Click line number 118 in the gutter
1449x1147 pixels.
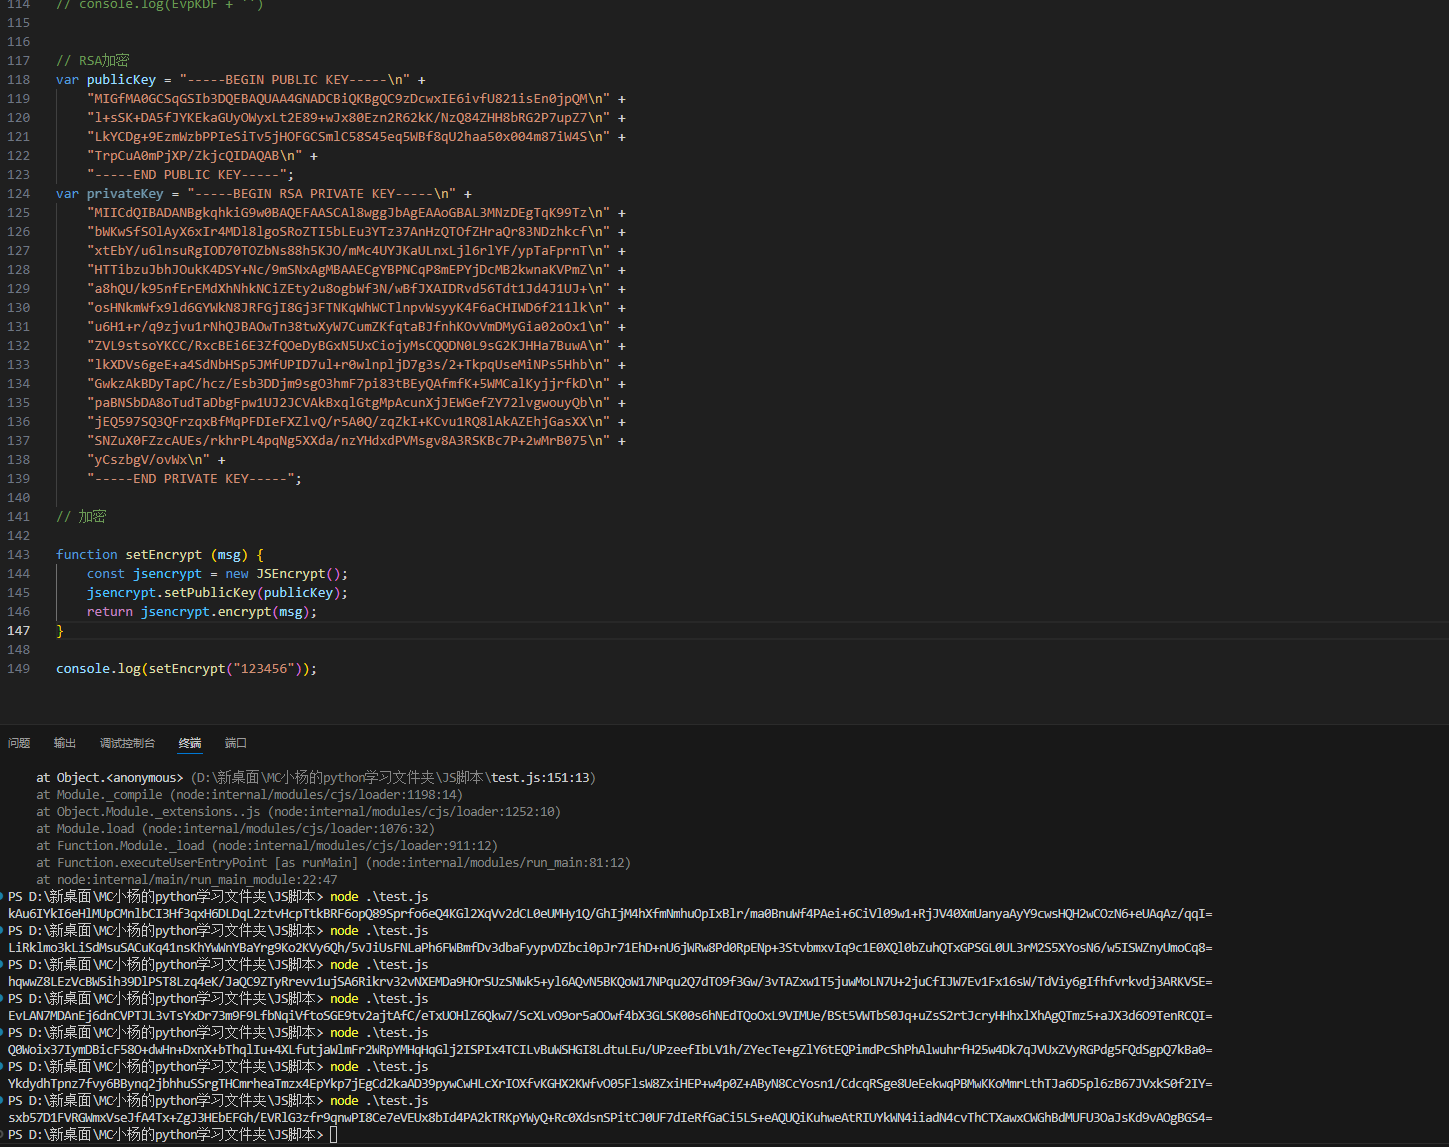point(18,80)
